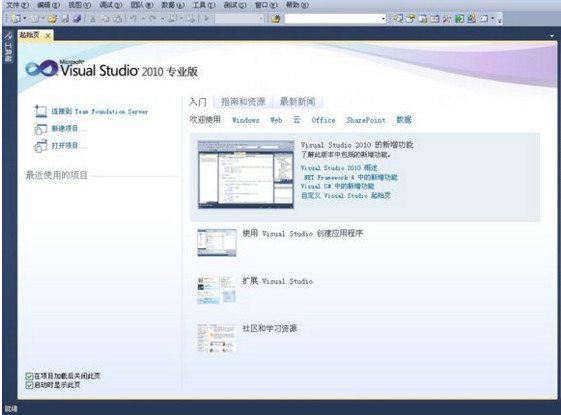This screenshot has width=561, height=415.
Task: Open the toolbar options overflow arrow
Action: (500, 20)
